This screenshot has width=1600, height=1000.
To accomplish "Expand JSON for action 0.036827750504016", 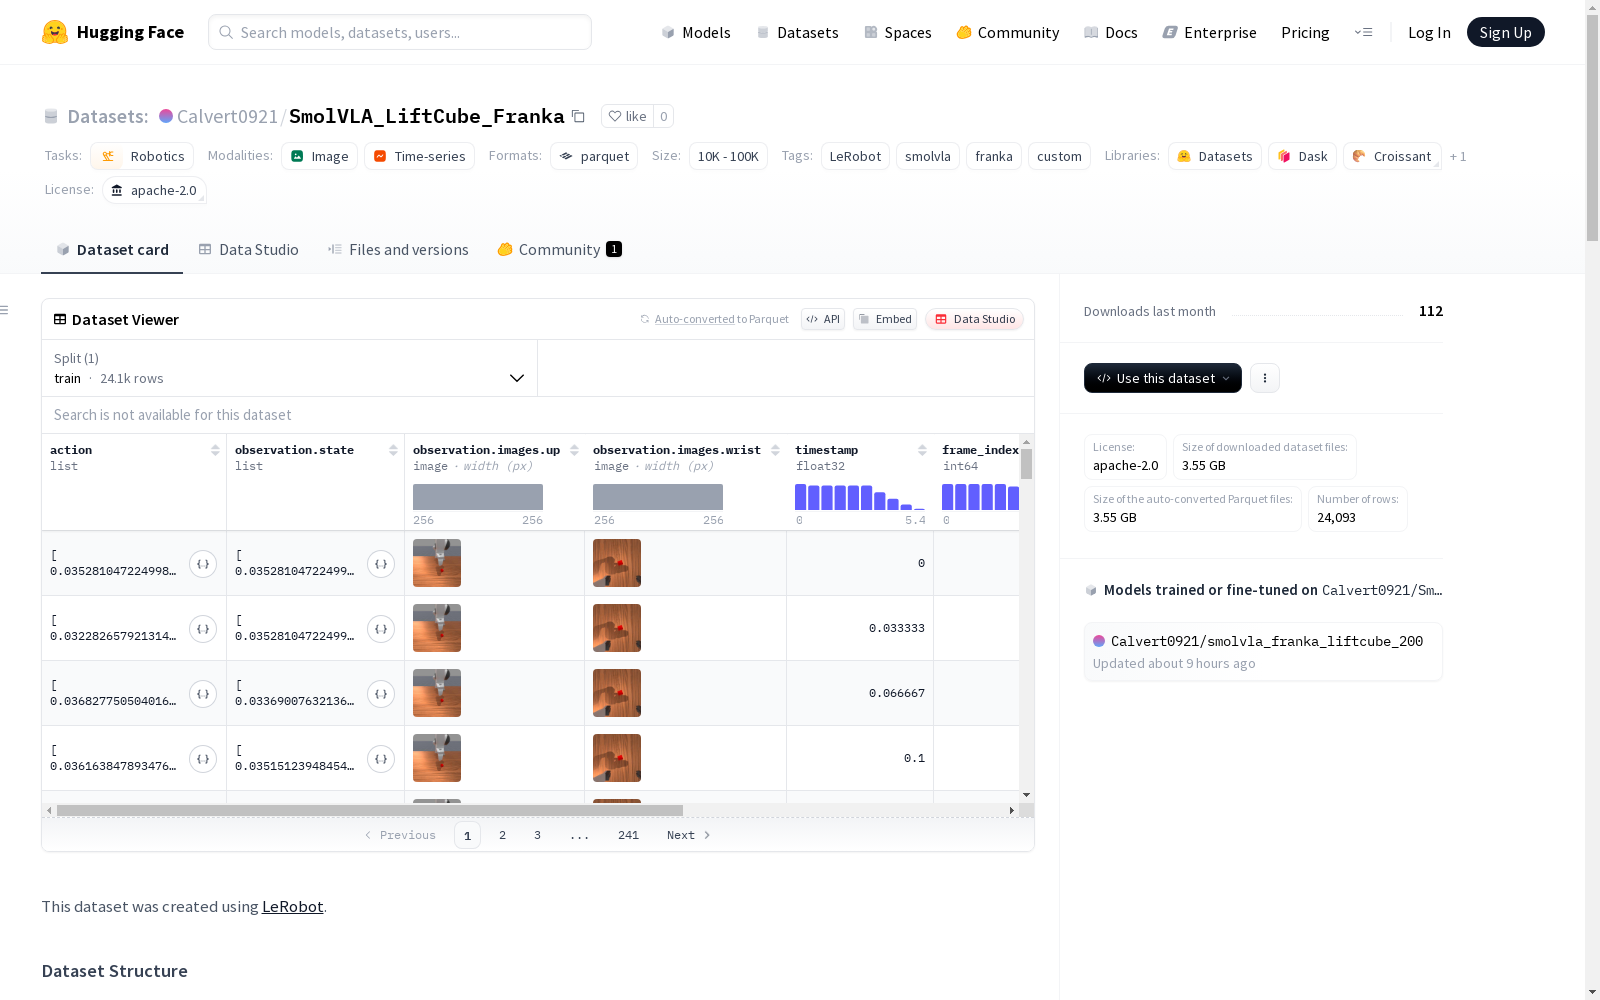I will click(203, 694).
